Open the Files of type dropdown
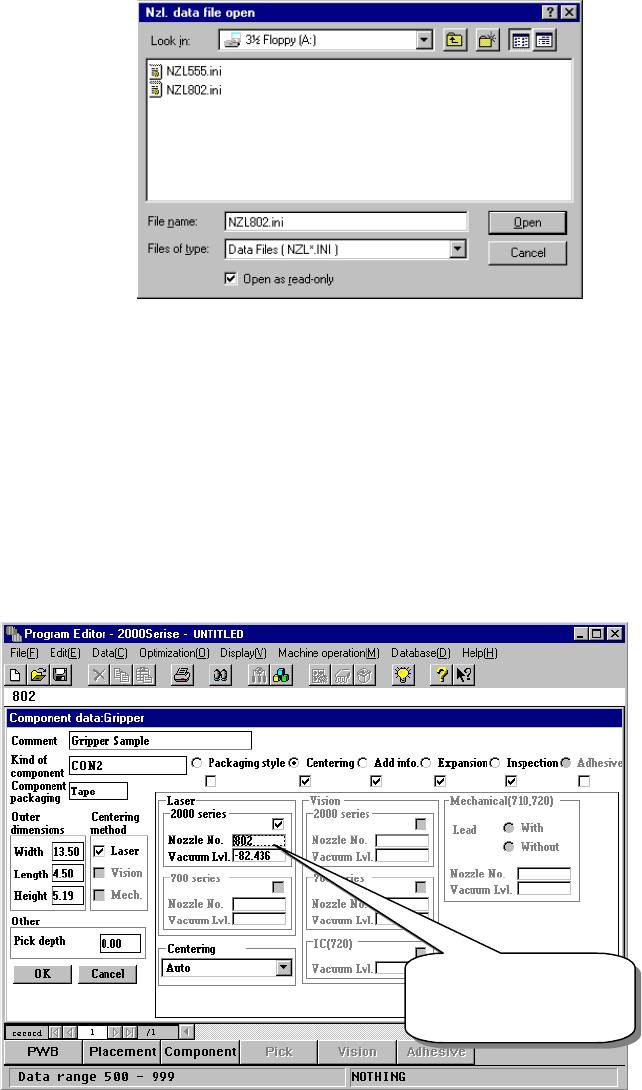The image size is (642, 1090). (457, 249)
